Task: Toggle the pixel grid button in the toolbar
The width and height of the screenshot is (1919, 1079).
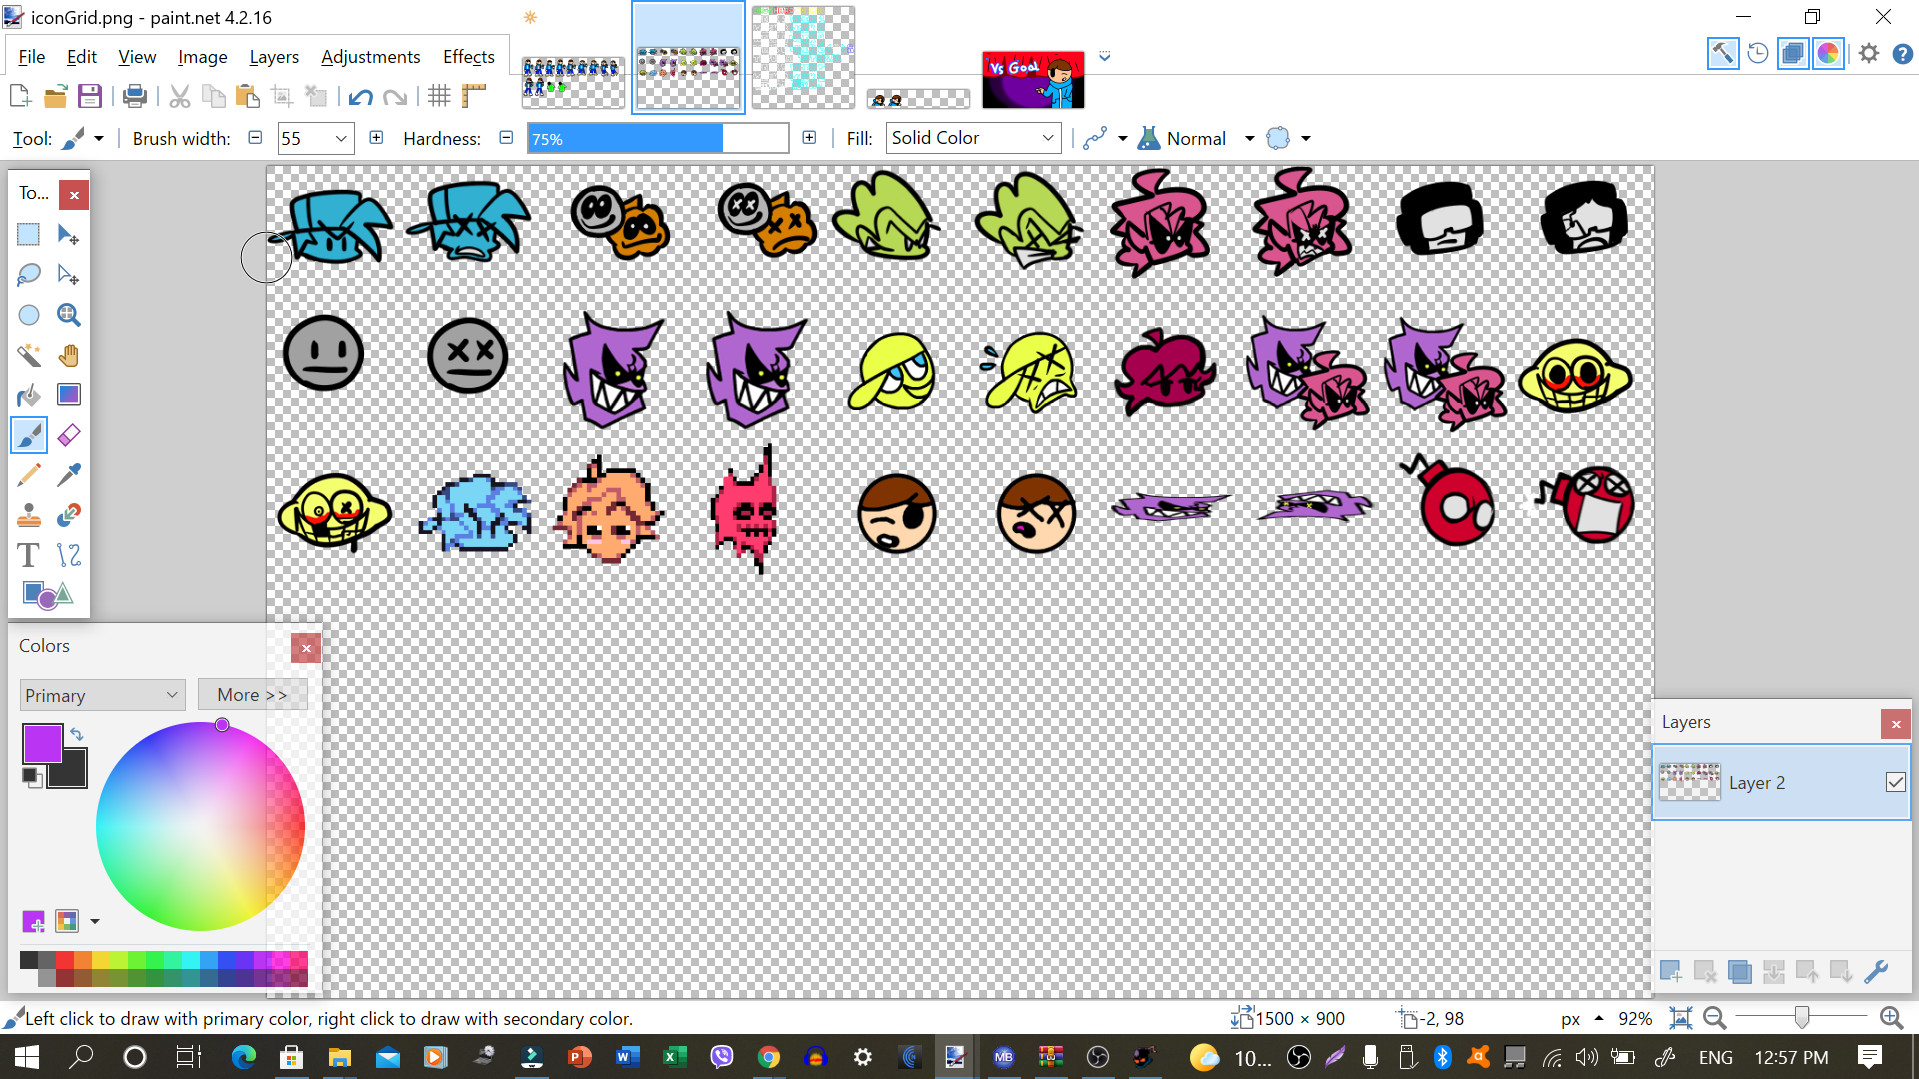Action: click(439, 96)
